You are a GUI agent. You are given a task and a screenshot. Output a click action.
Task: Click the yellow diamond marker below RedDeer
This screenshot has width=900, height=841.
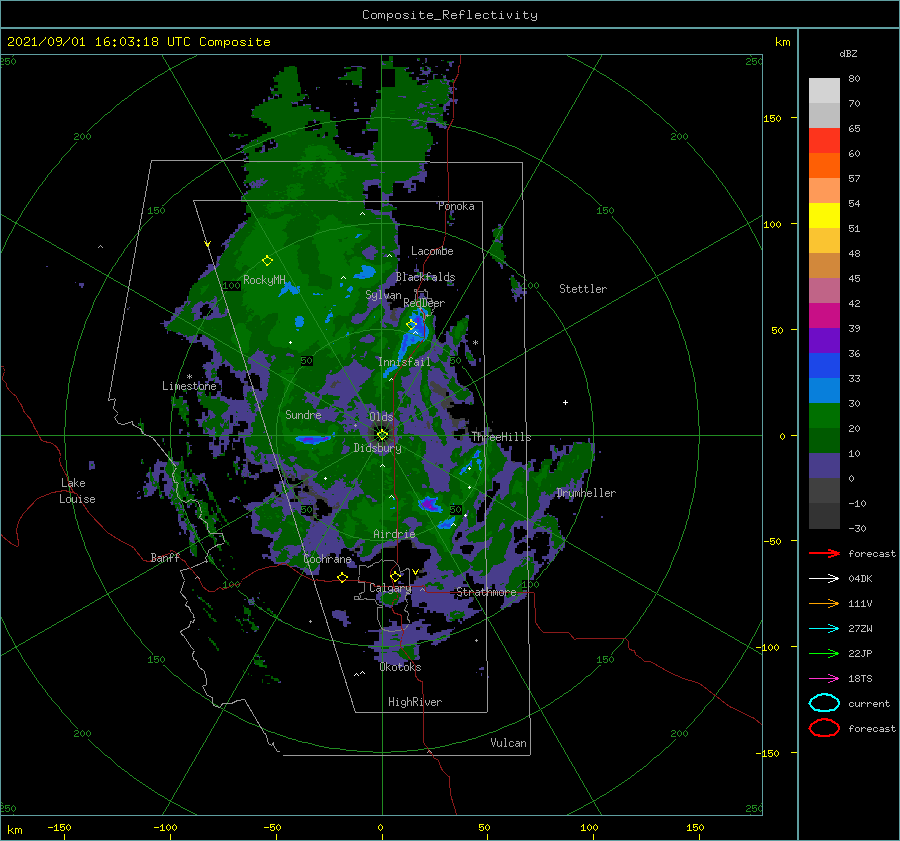point(411,325)
